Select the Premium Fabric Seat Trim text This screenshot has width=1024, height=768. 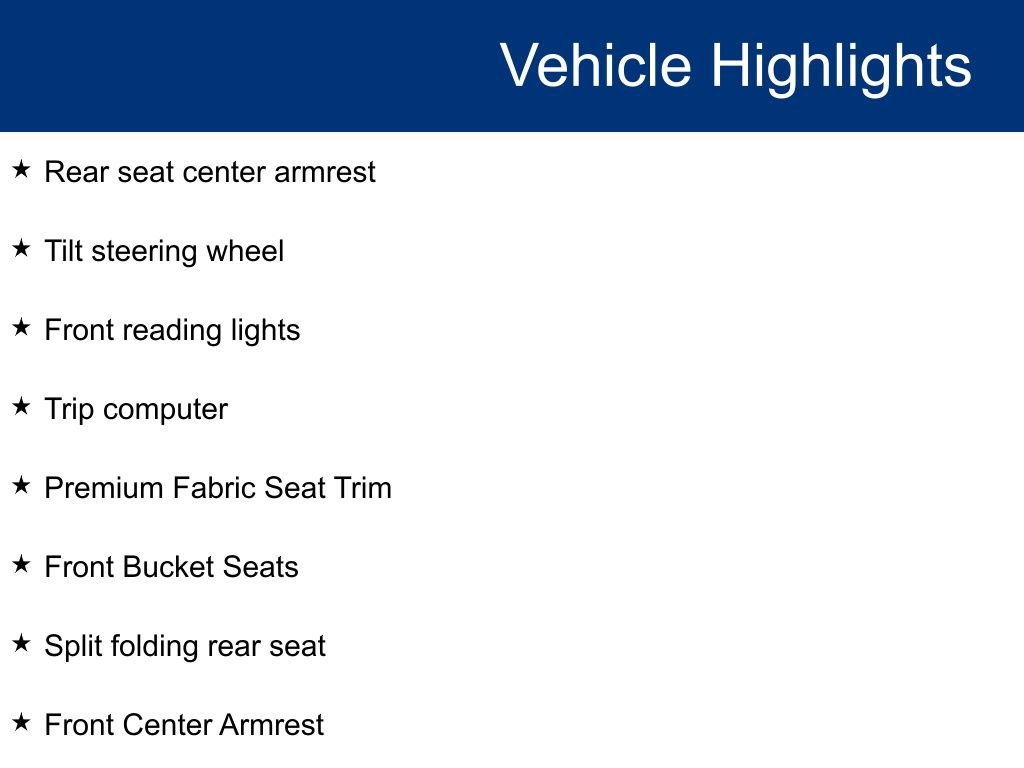218,488
